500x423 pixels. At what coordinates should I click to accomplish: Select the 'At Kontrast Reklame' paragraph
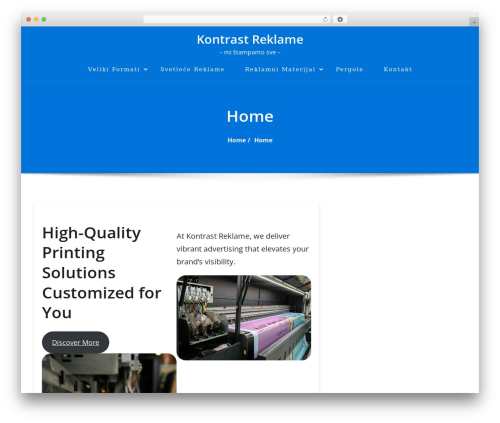click(x=242, y=249)
